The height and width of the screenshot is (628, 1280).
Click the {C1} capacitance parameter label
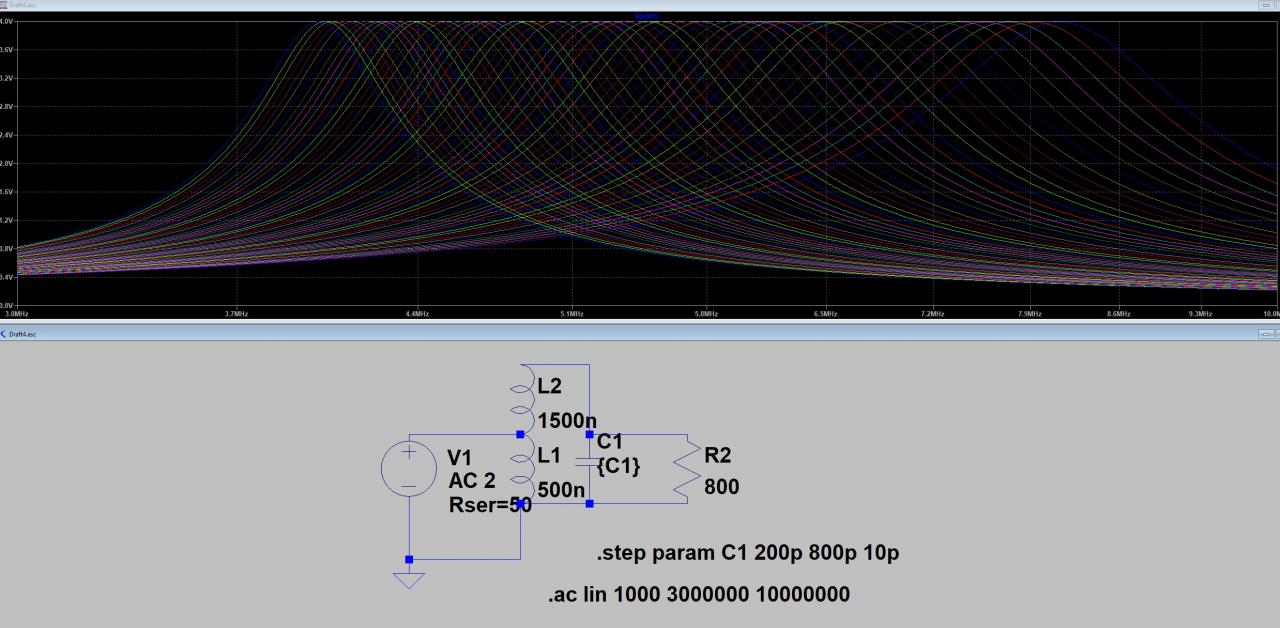[x=619, y=466]
